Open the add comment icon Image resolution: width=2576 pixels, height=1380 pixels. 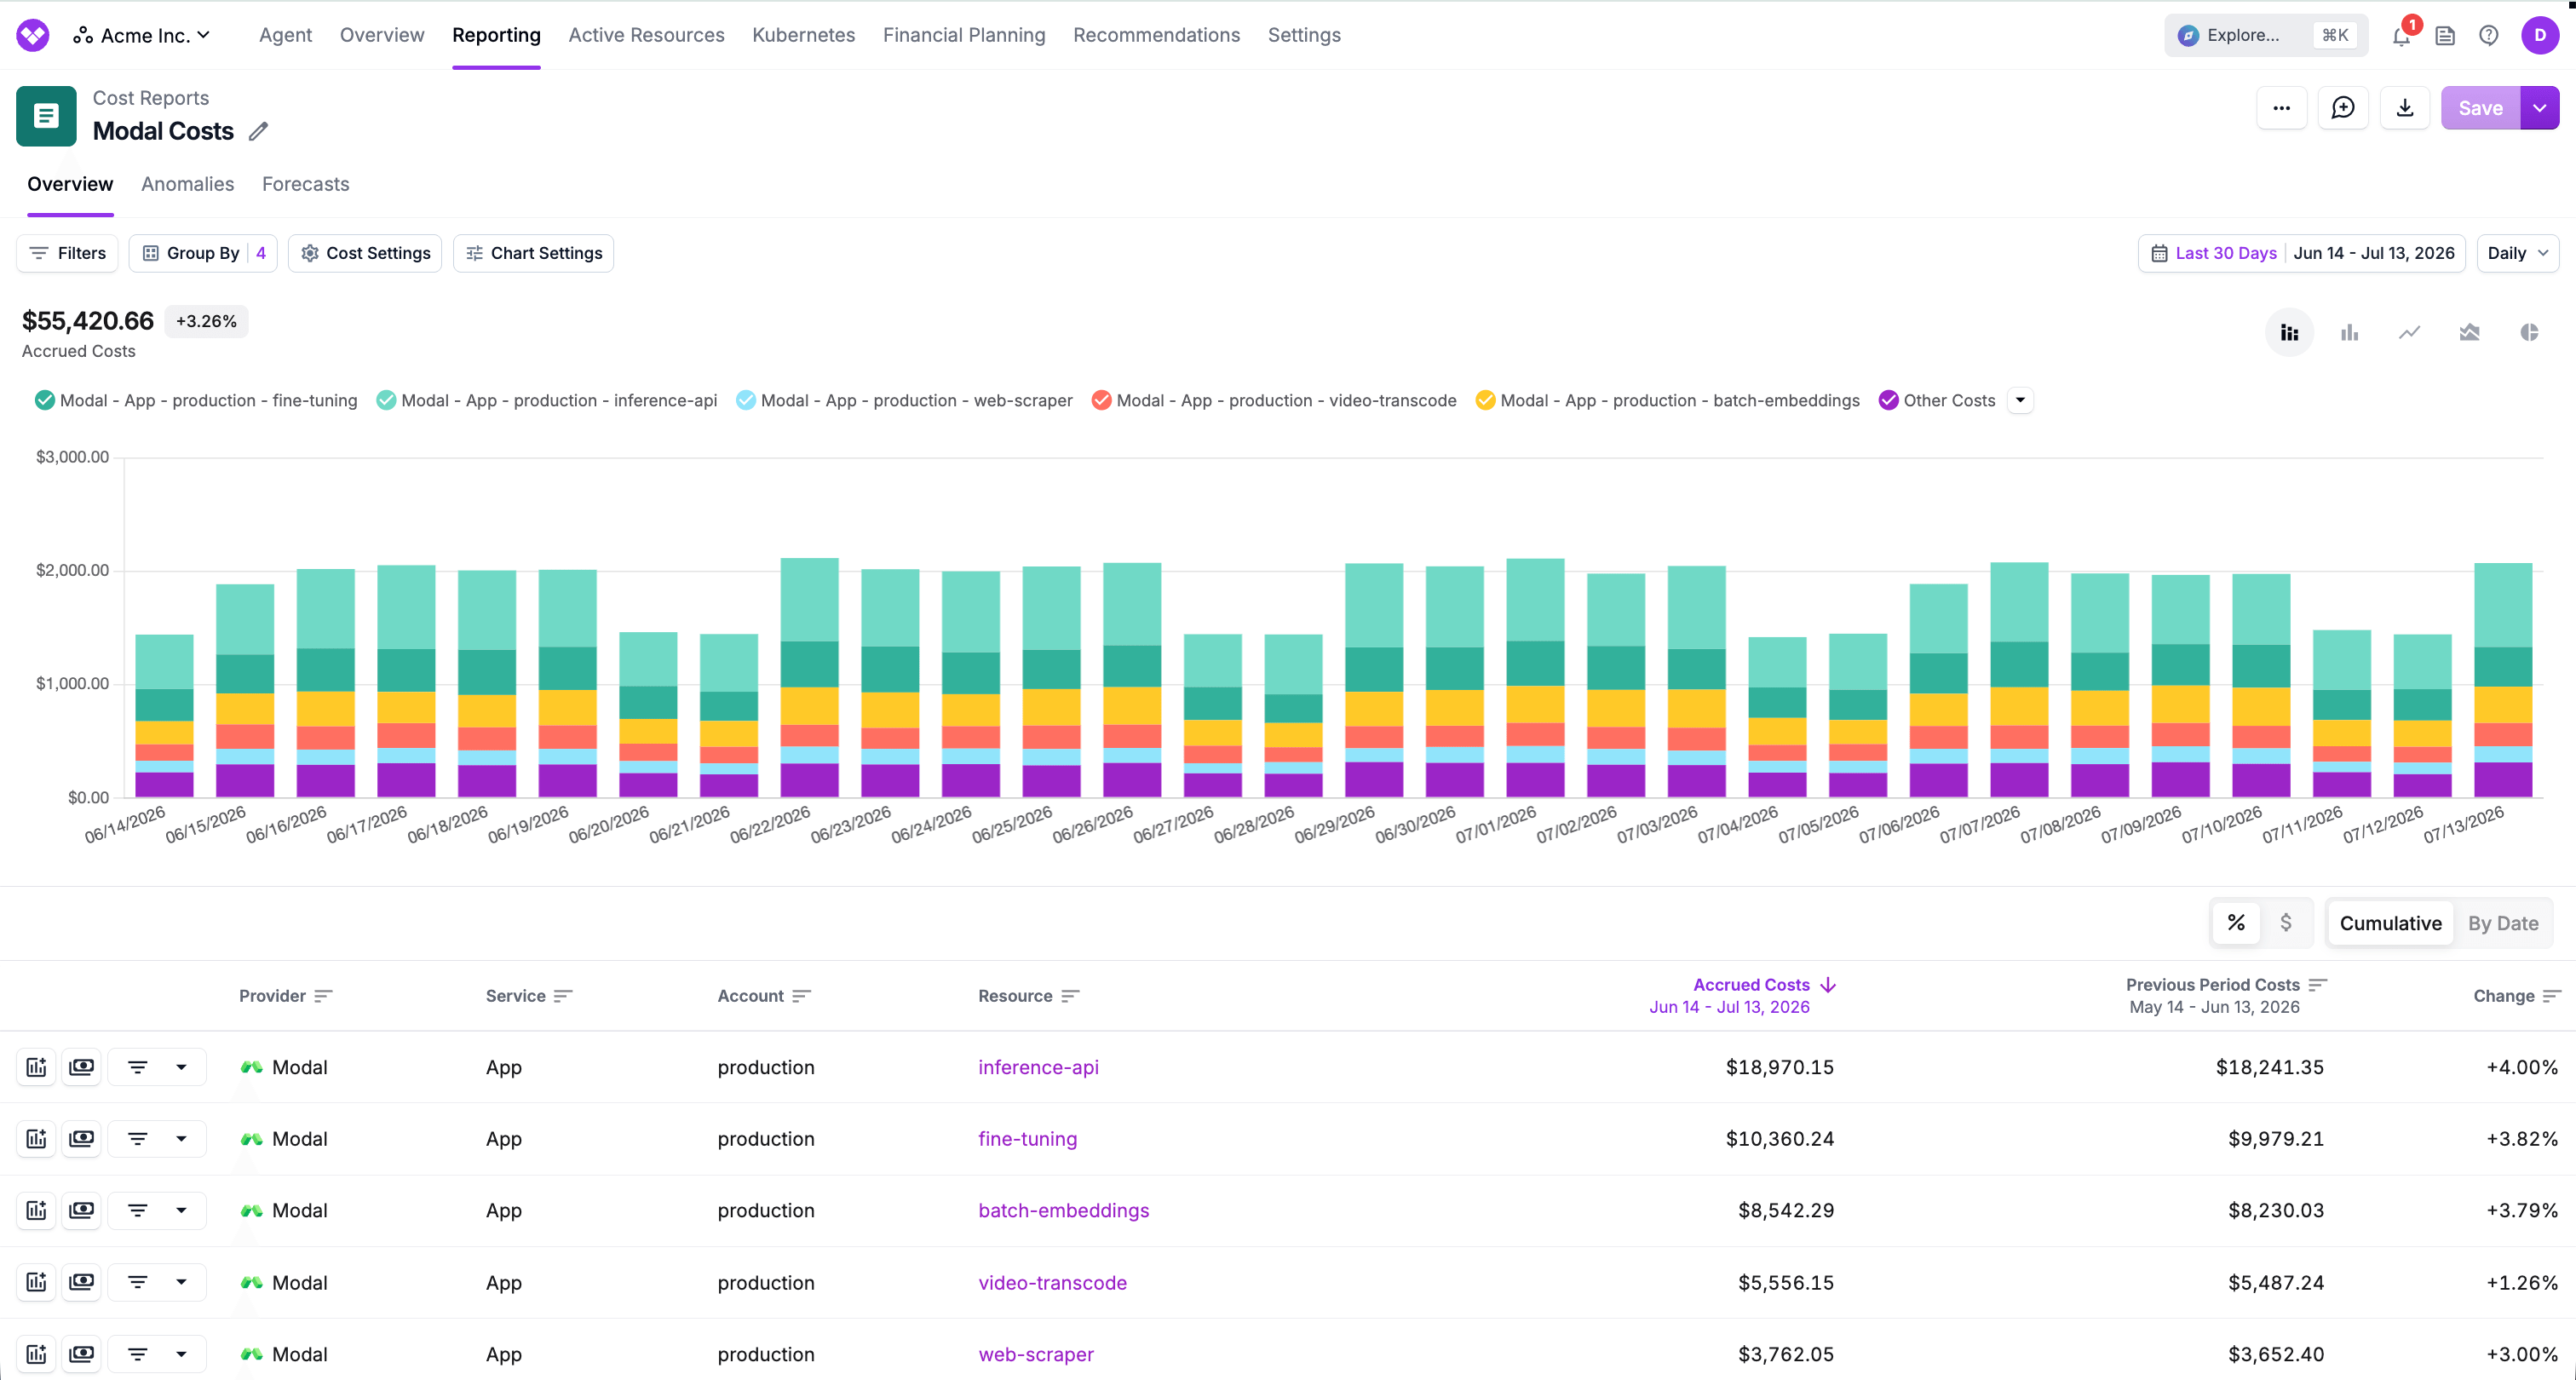tap(2343, 108)
